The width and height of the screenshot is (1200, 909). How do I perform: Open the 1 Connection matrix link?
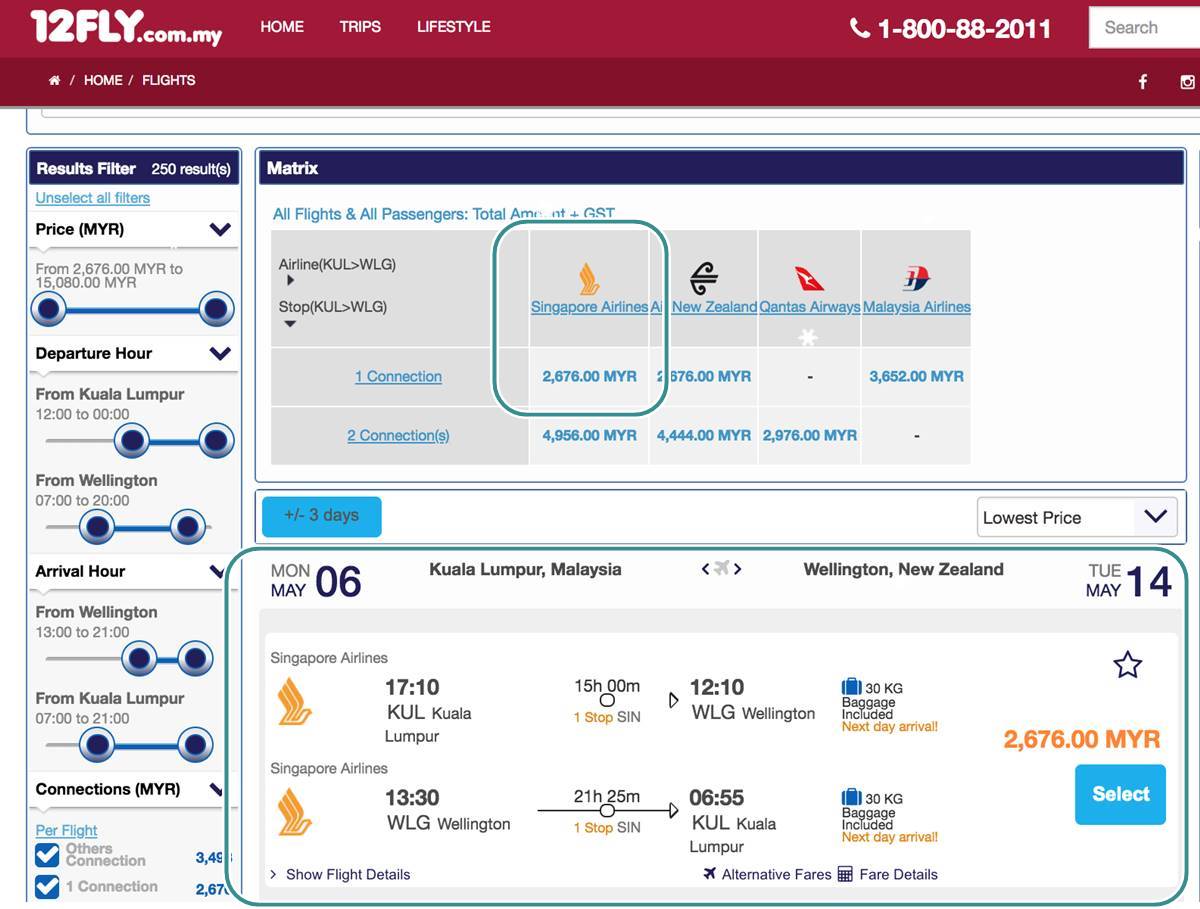(398, 376)
